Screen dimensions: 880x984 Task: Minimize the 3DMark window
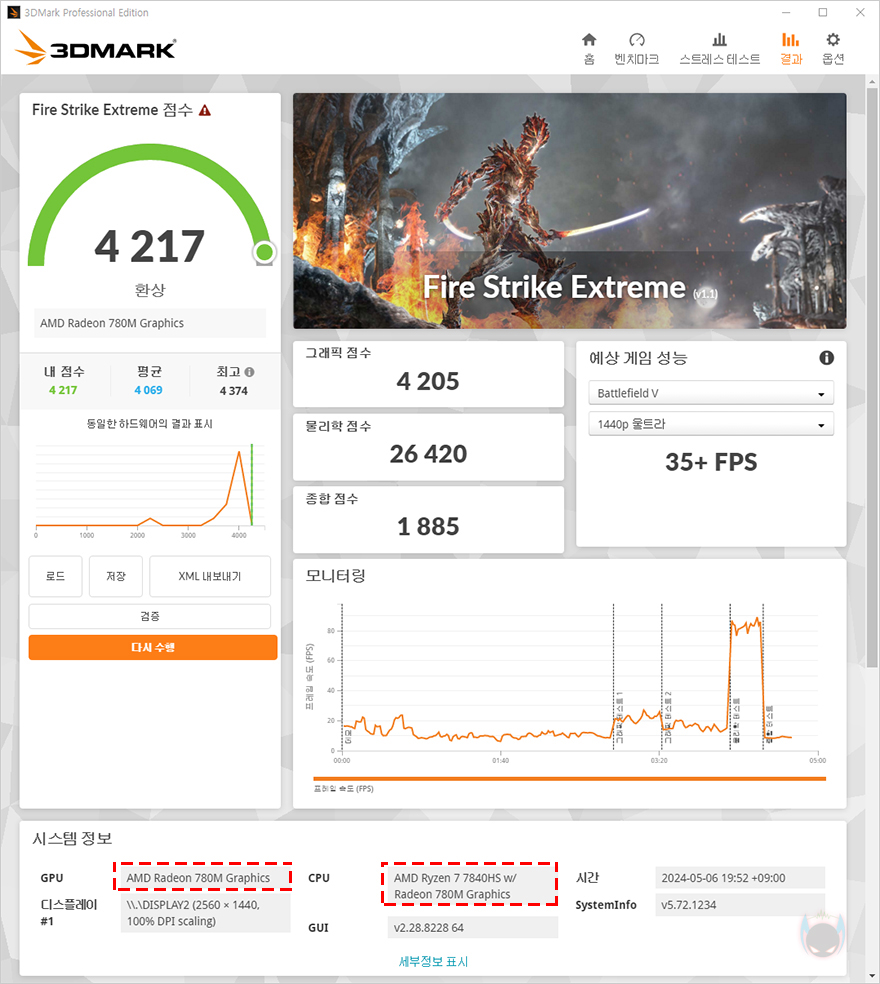pyautogui.click(x=786, y=13)
